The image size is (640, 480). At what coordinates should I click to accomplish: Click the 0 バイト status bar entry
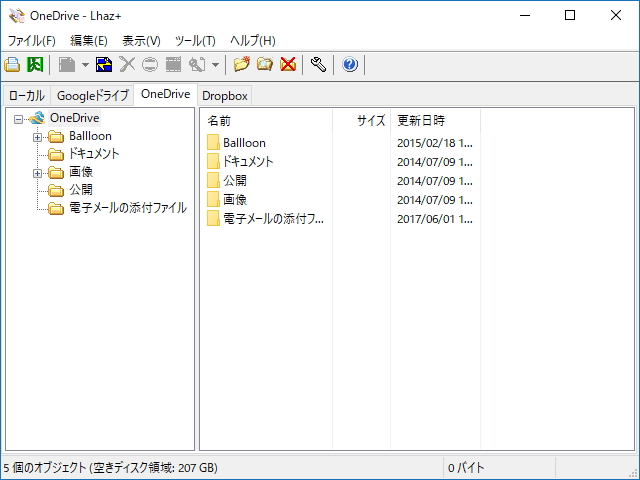pyautogui.click(x=466, y=467)
